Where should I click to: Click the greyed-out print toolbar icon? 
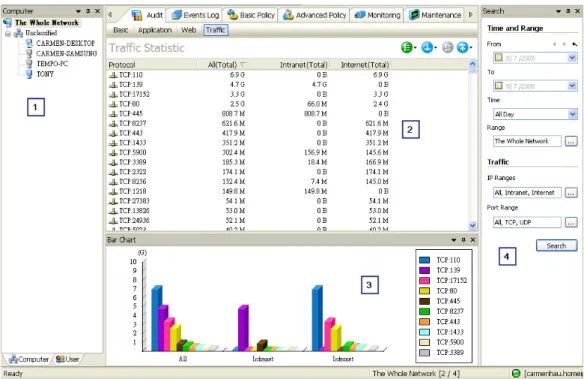[447, 48]
